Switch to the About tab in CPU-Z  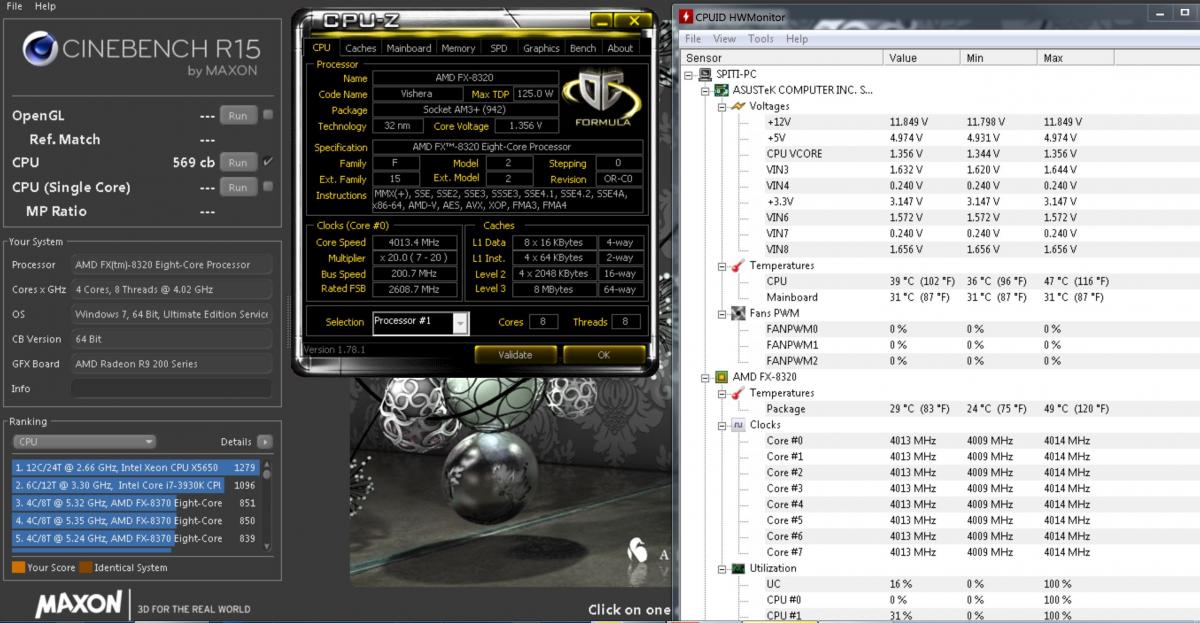click(620, 48)
